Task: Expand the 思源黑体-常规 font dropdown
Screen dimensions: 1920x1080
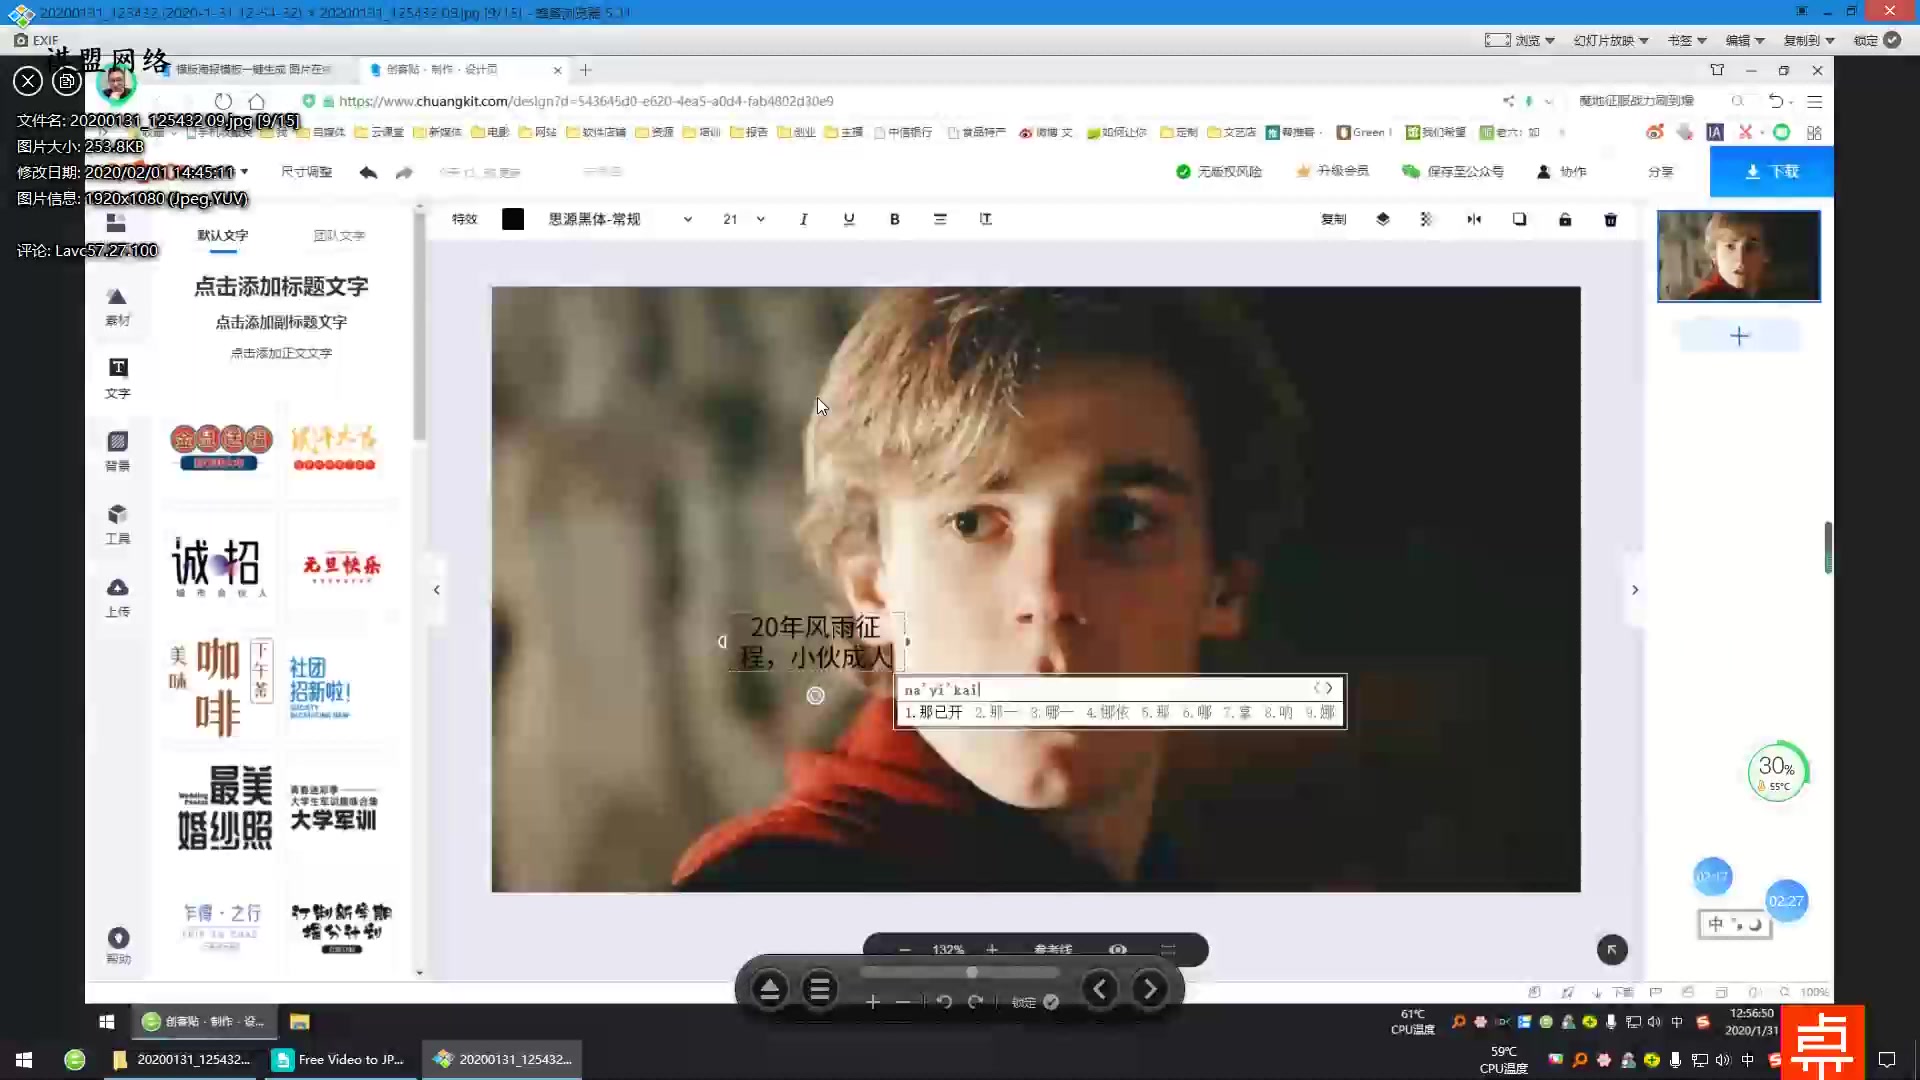Action: (687, 219)
